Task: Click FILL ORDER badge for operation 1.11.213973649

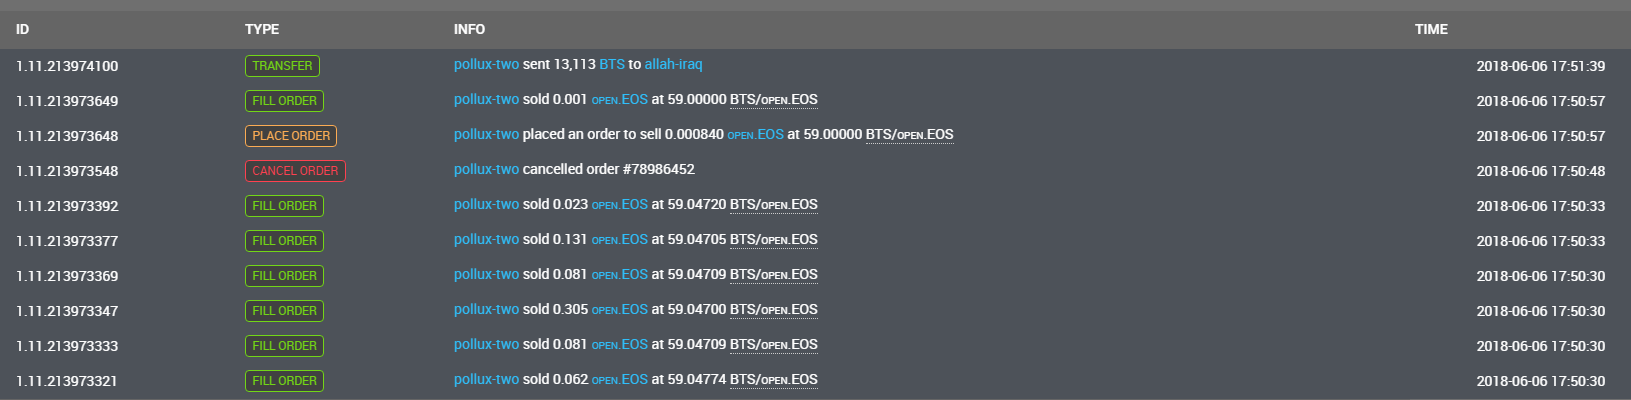Action: coord(284,101)
